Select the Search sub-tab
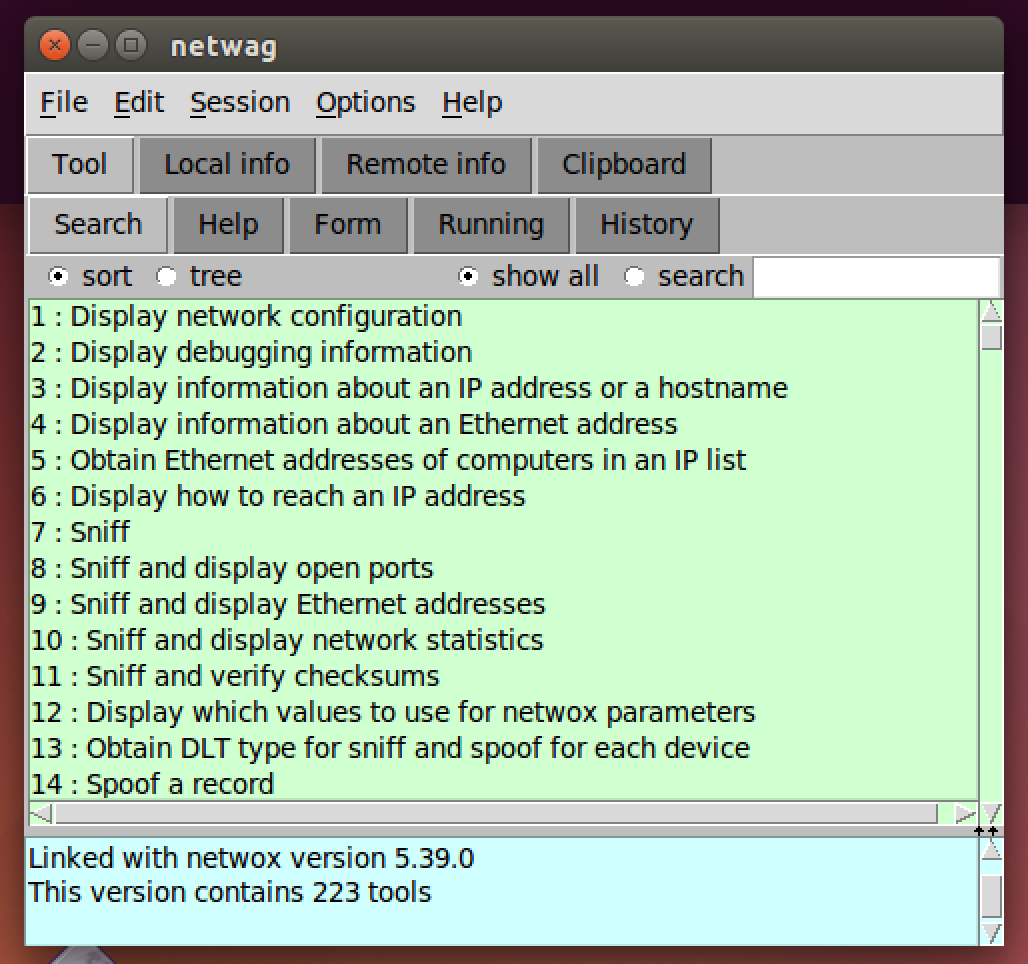 pos(98,225)
